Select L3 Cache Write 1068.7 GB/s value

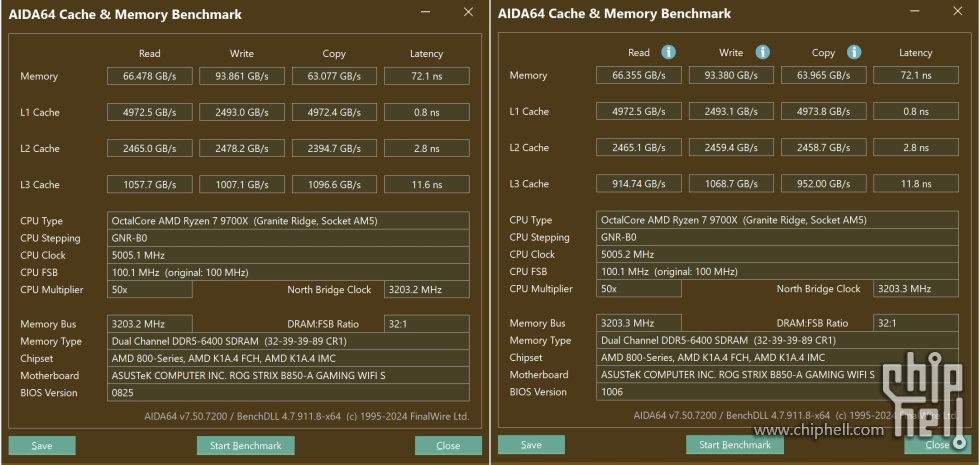click(x=731, y=184)
